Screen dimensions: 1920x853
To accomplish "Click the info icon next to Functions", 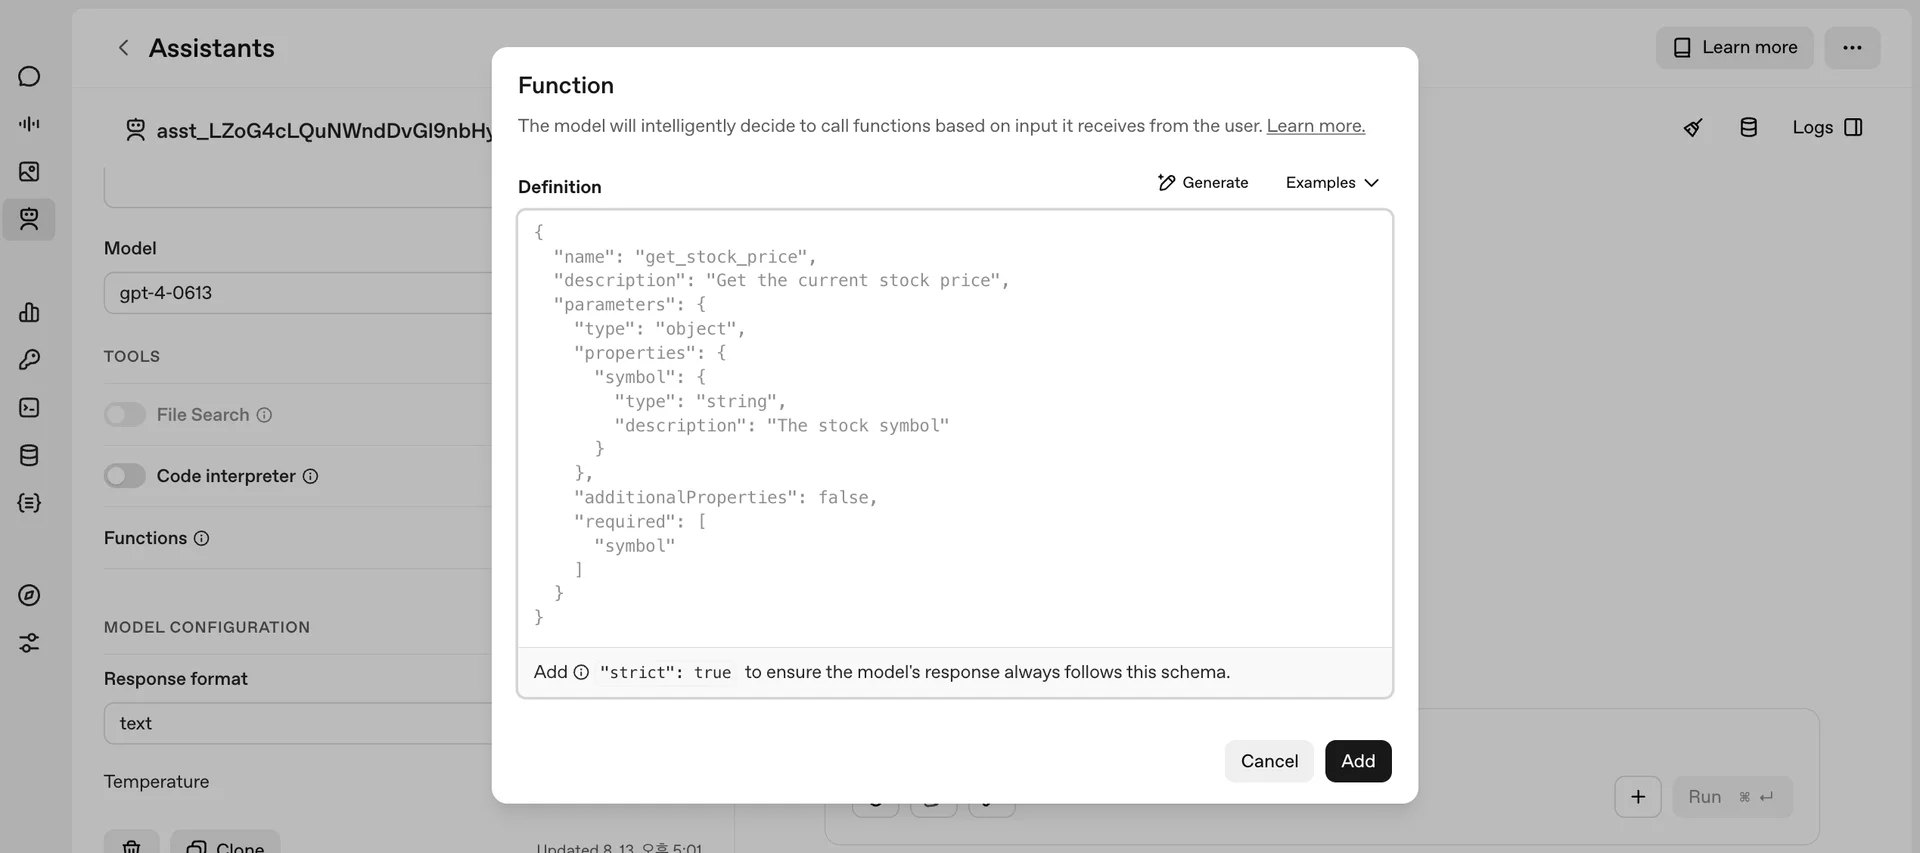I will pos(201,539).
